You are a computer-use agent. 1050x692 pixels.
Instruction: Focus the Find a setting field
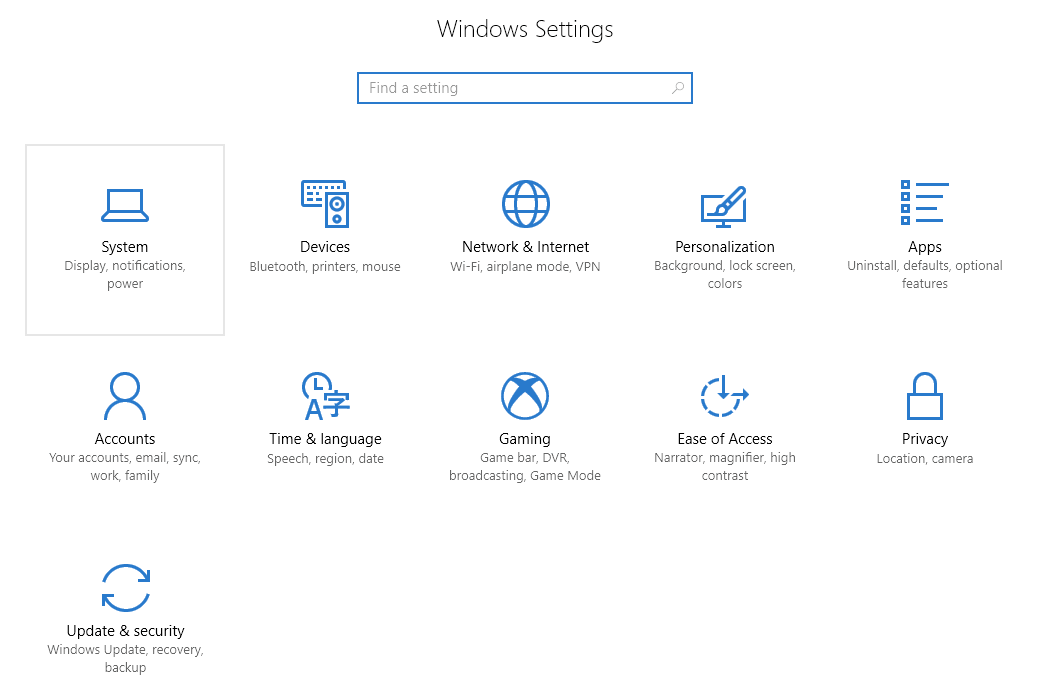tap(525, 88)
